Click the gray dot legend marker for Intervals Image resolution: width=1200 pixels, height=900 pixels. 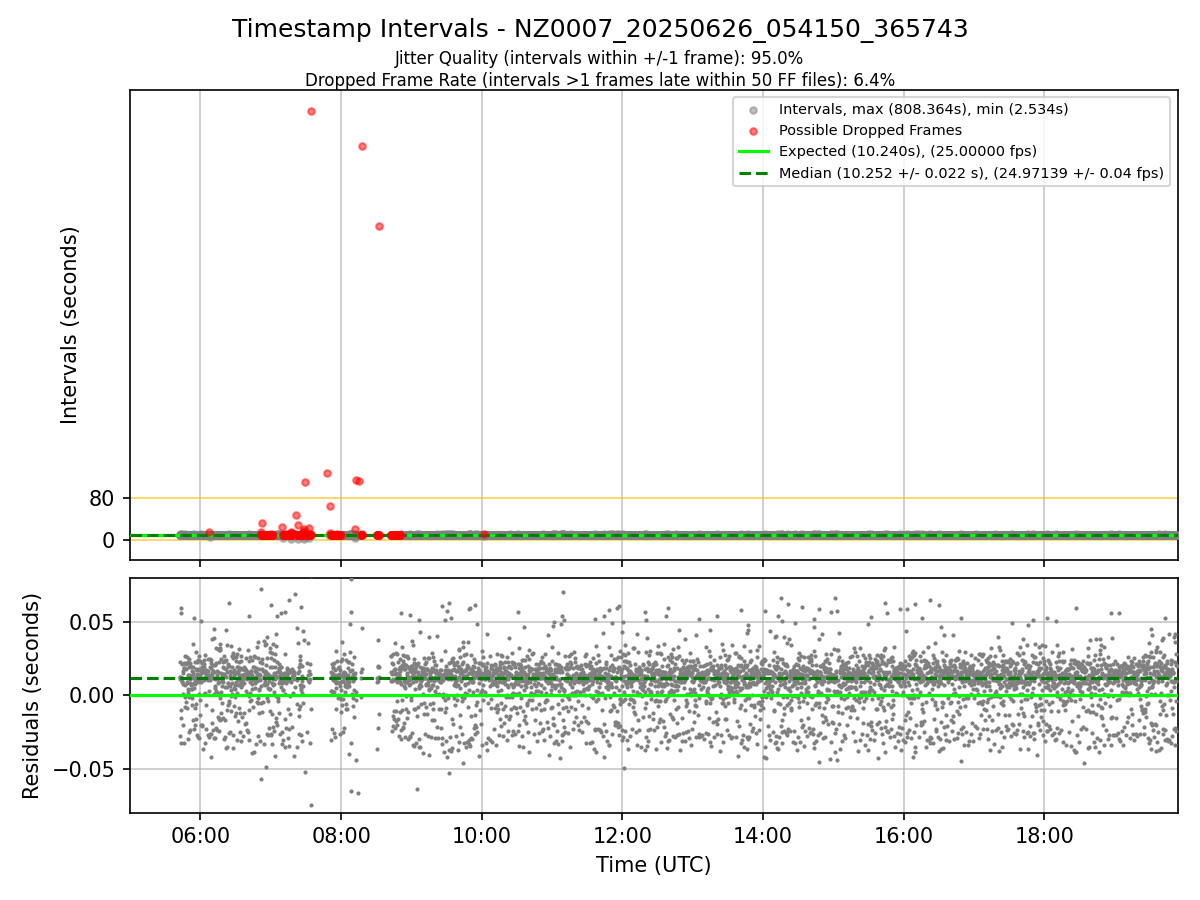coord(755,109)
